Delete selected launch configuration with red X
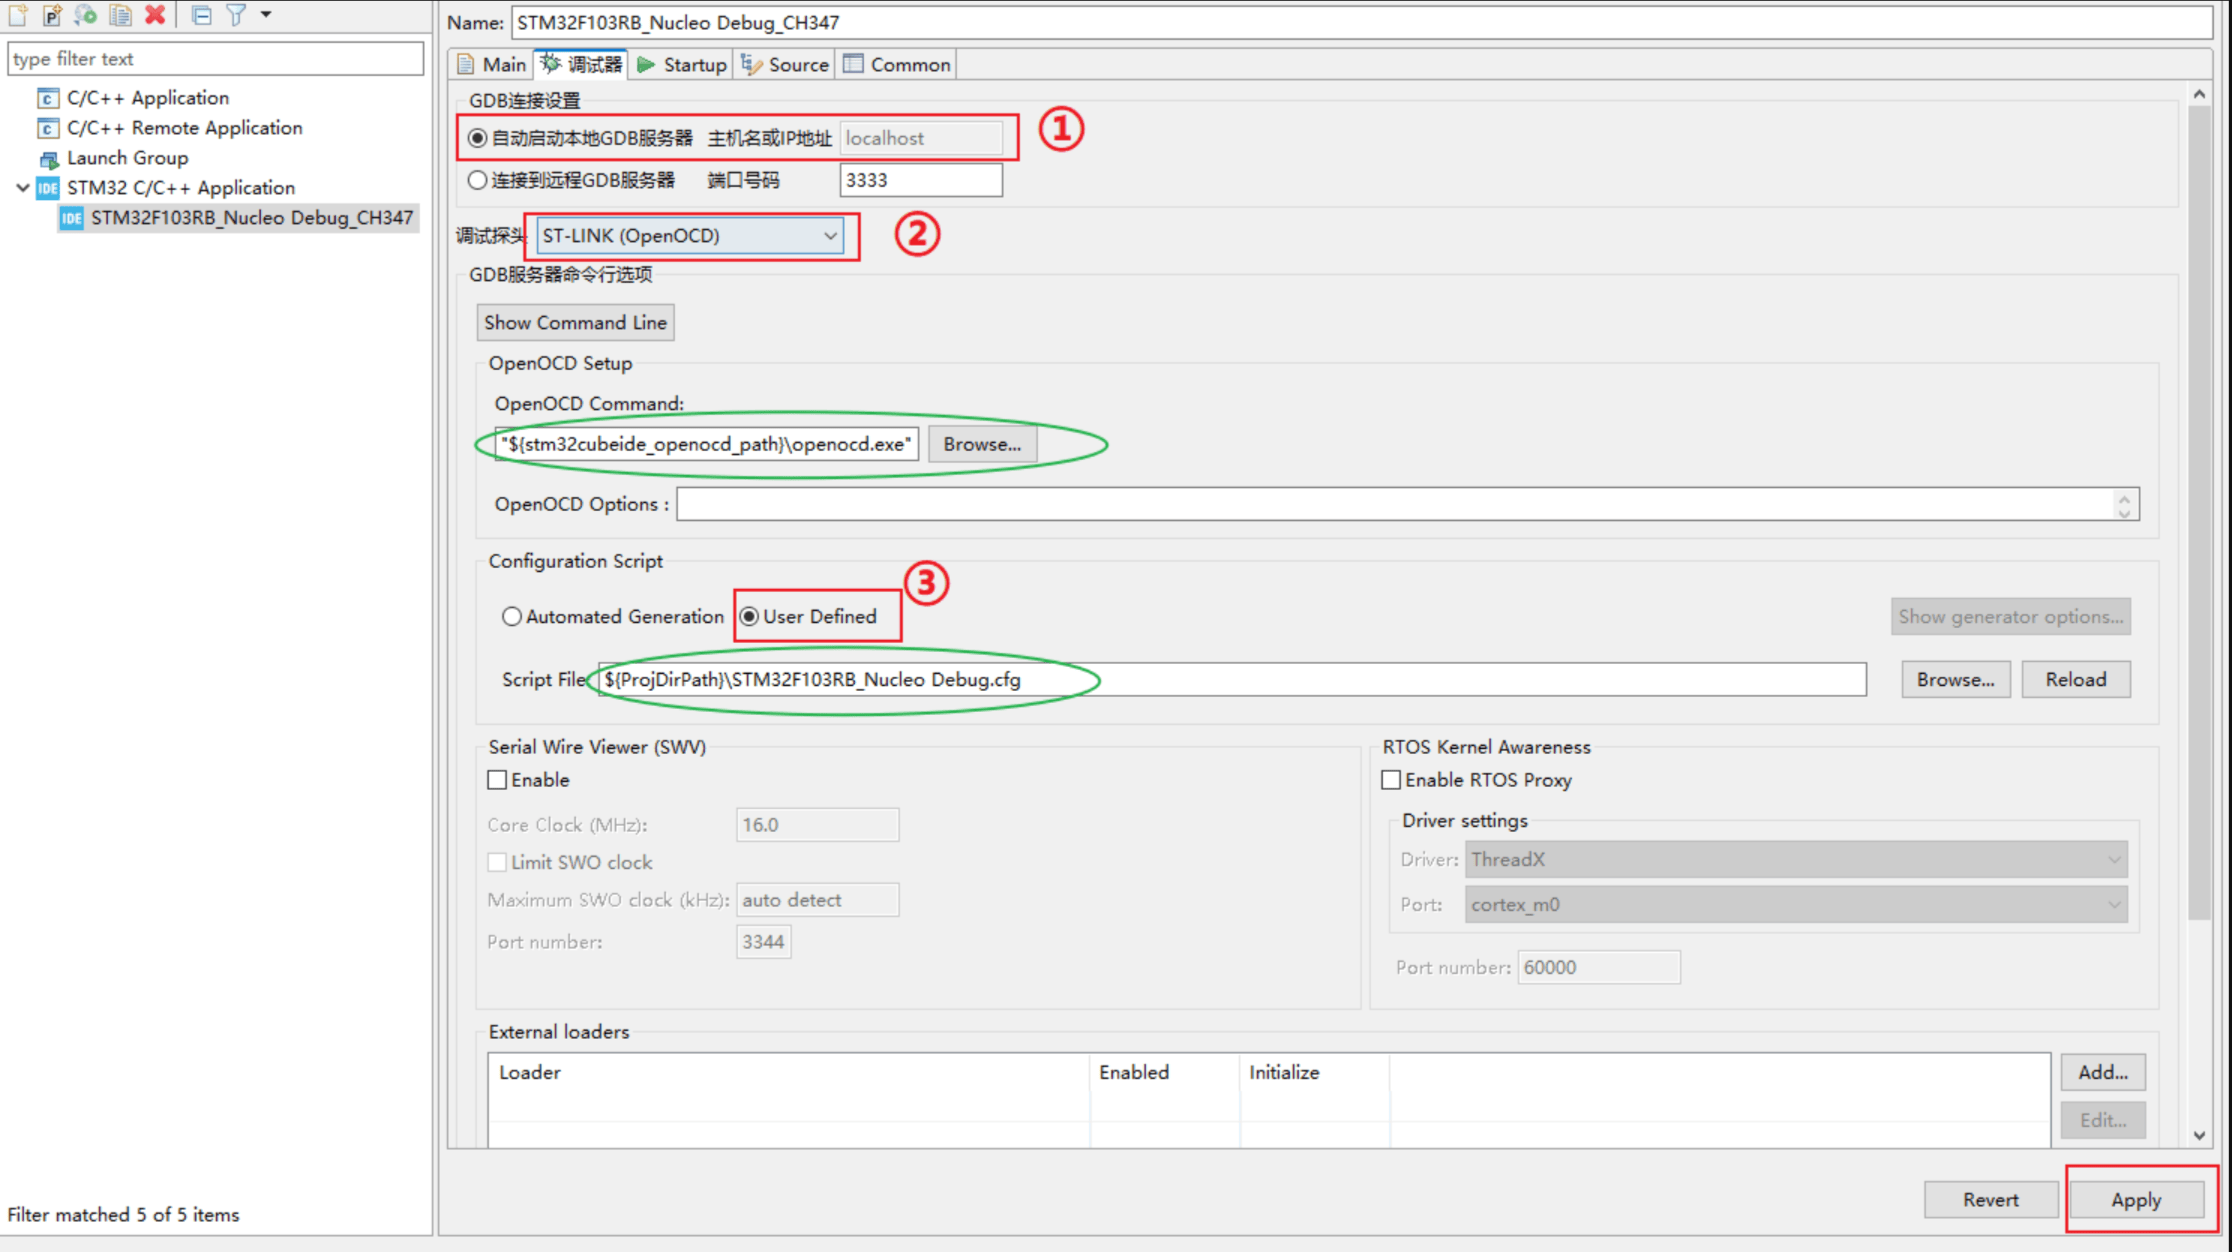The width and height of the screenshot is (2232, 1252). 155,14
